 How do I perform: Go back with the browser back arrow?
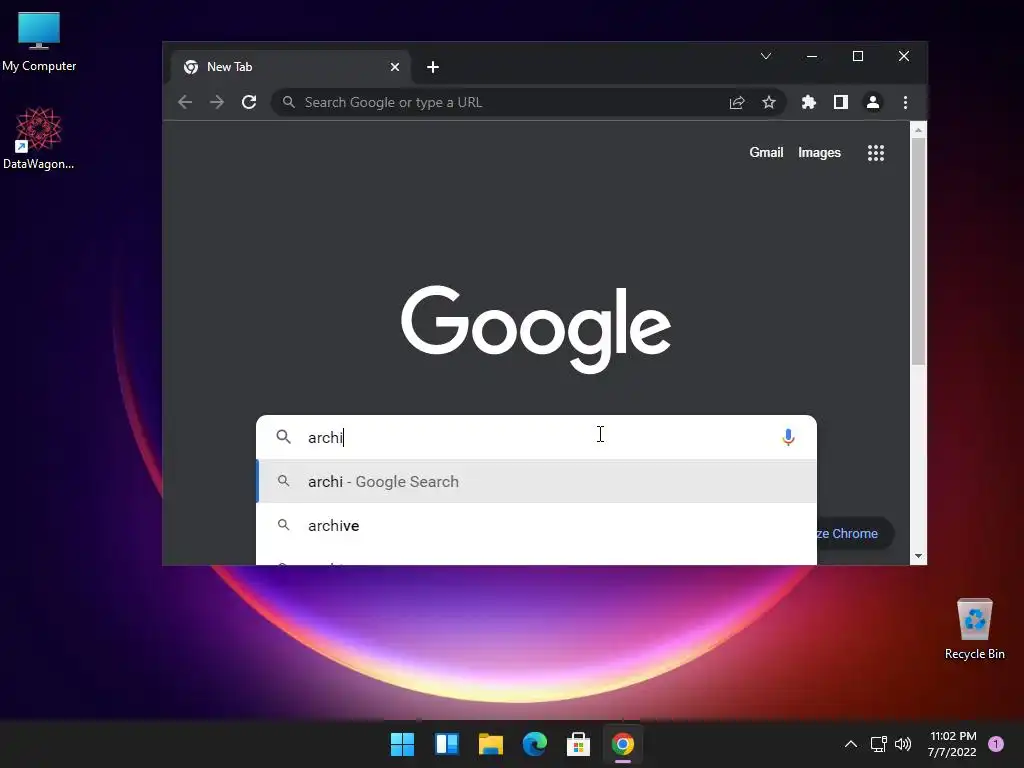click(x=185, y=103)
